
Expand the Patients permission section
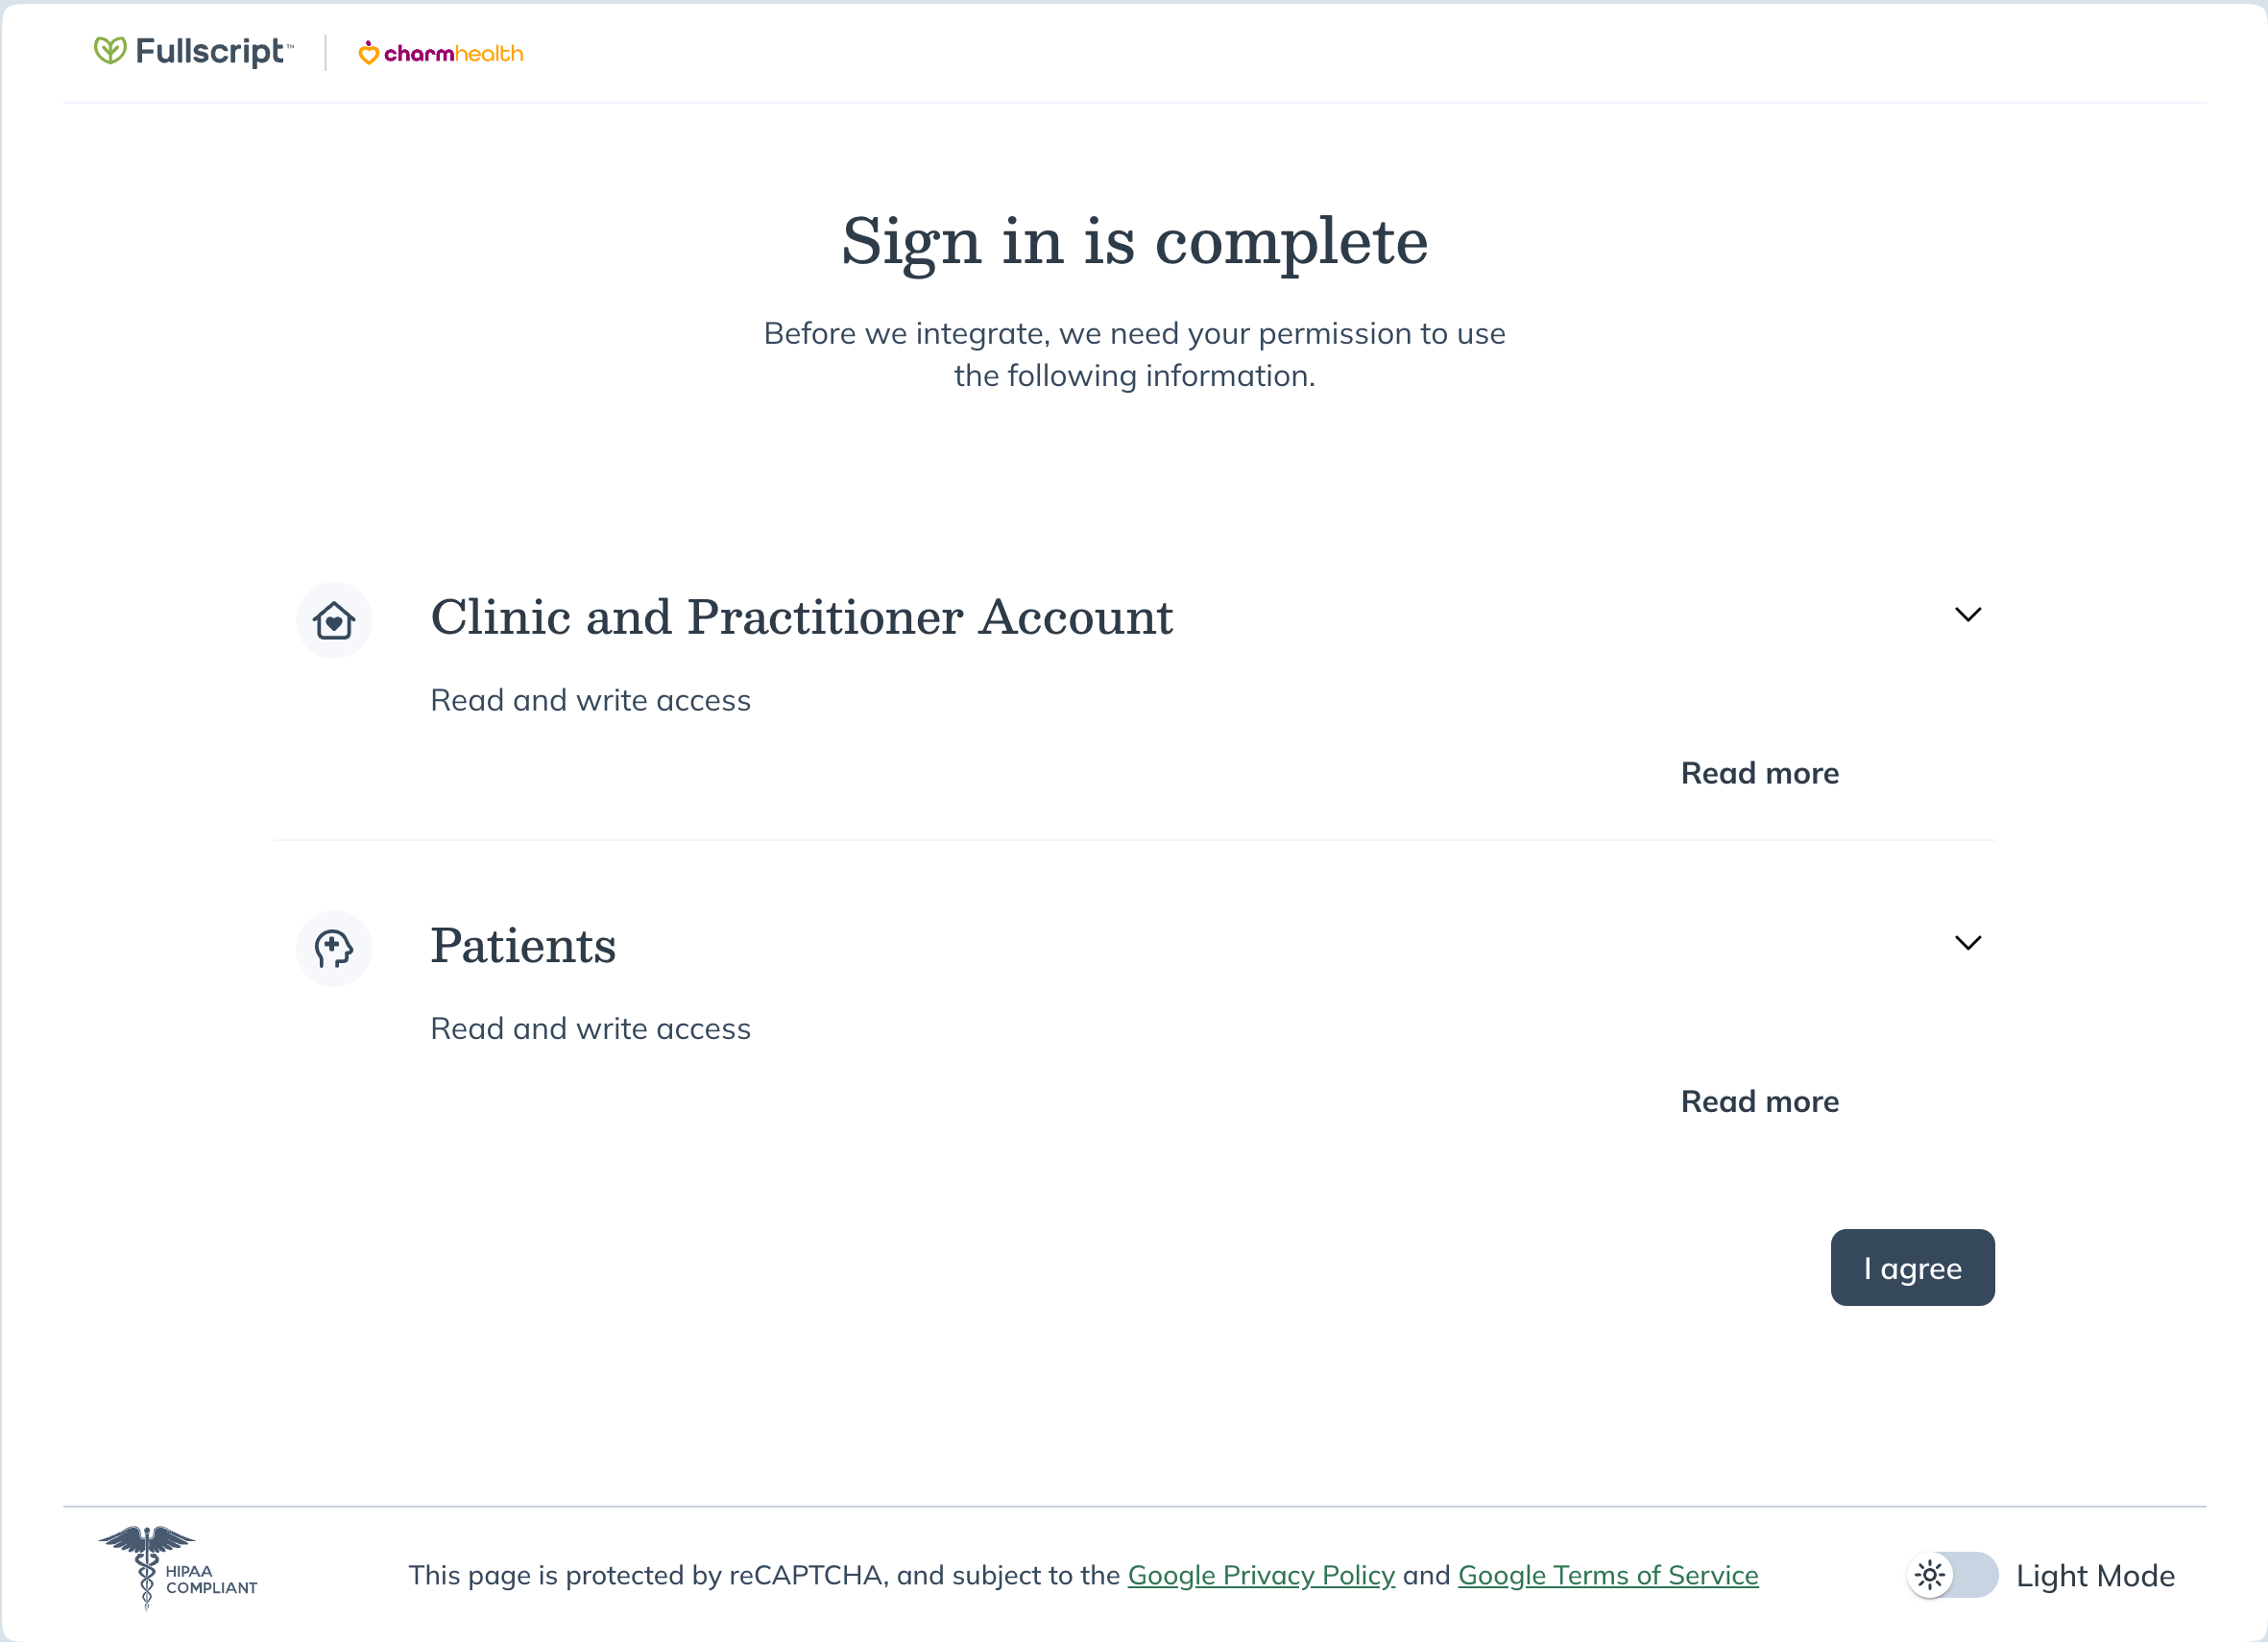point(1968,942)
